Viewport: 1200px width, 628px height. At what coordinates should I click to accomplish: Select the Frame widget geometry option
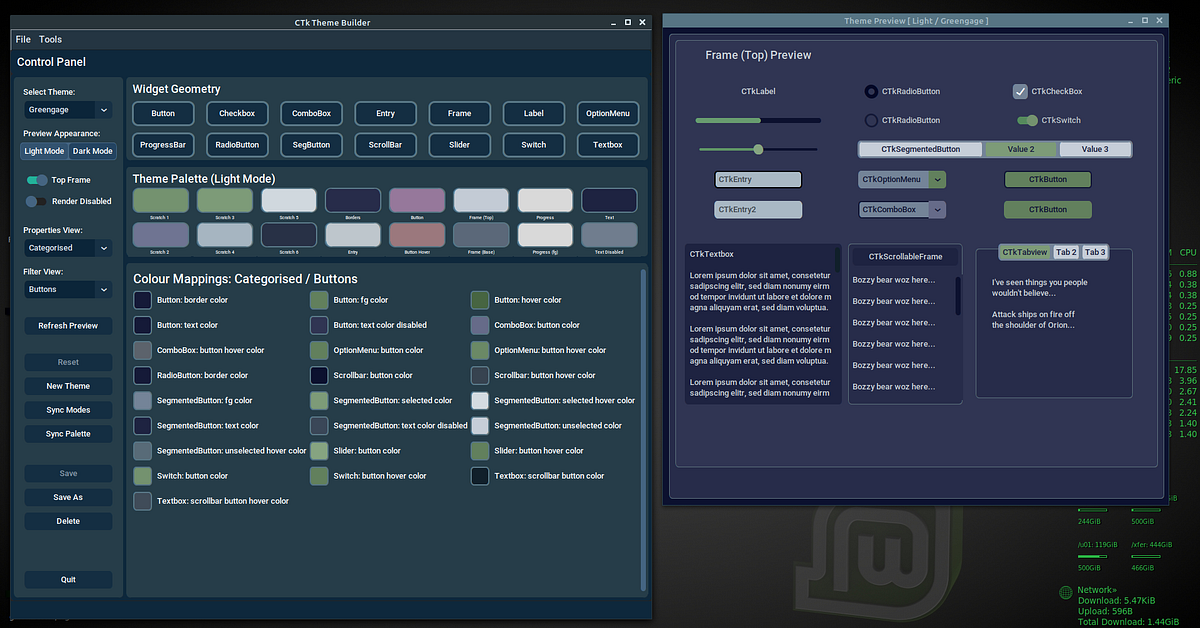click(x=459, y=113)
